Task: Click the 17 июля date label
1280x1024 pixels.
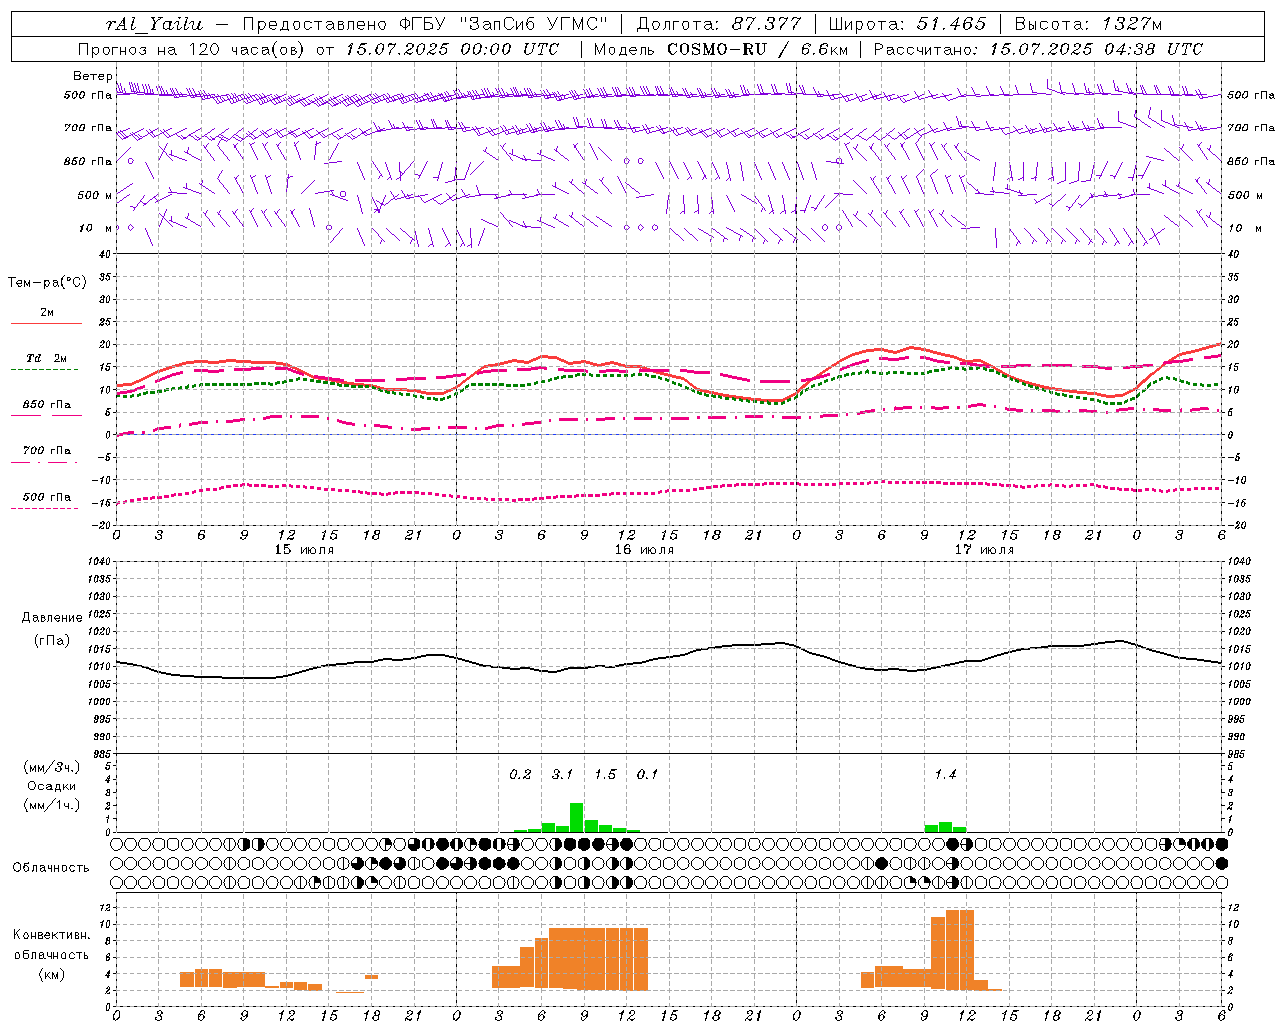Action: (x=984, y=550)
